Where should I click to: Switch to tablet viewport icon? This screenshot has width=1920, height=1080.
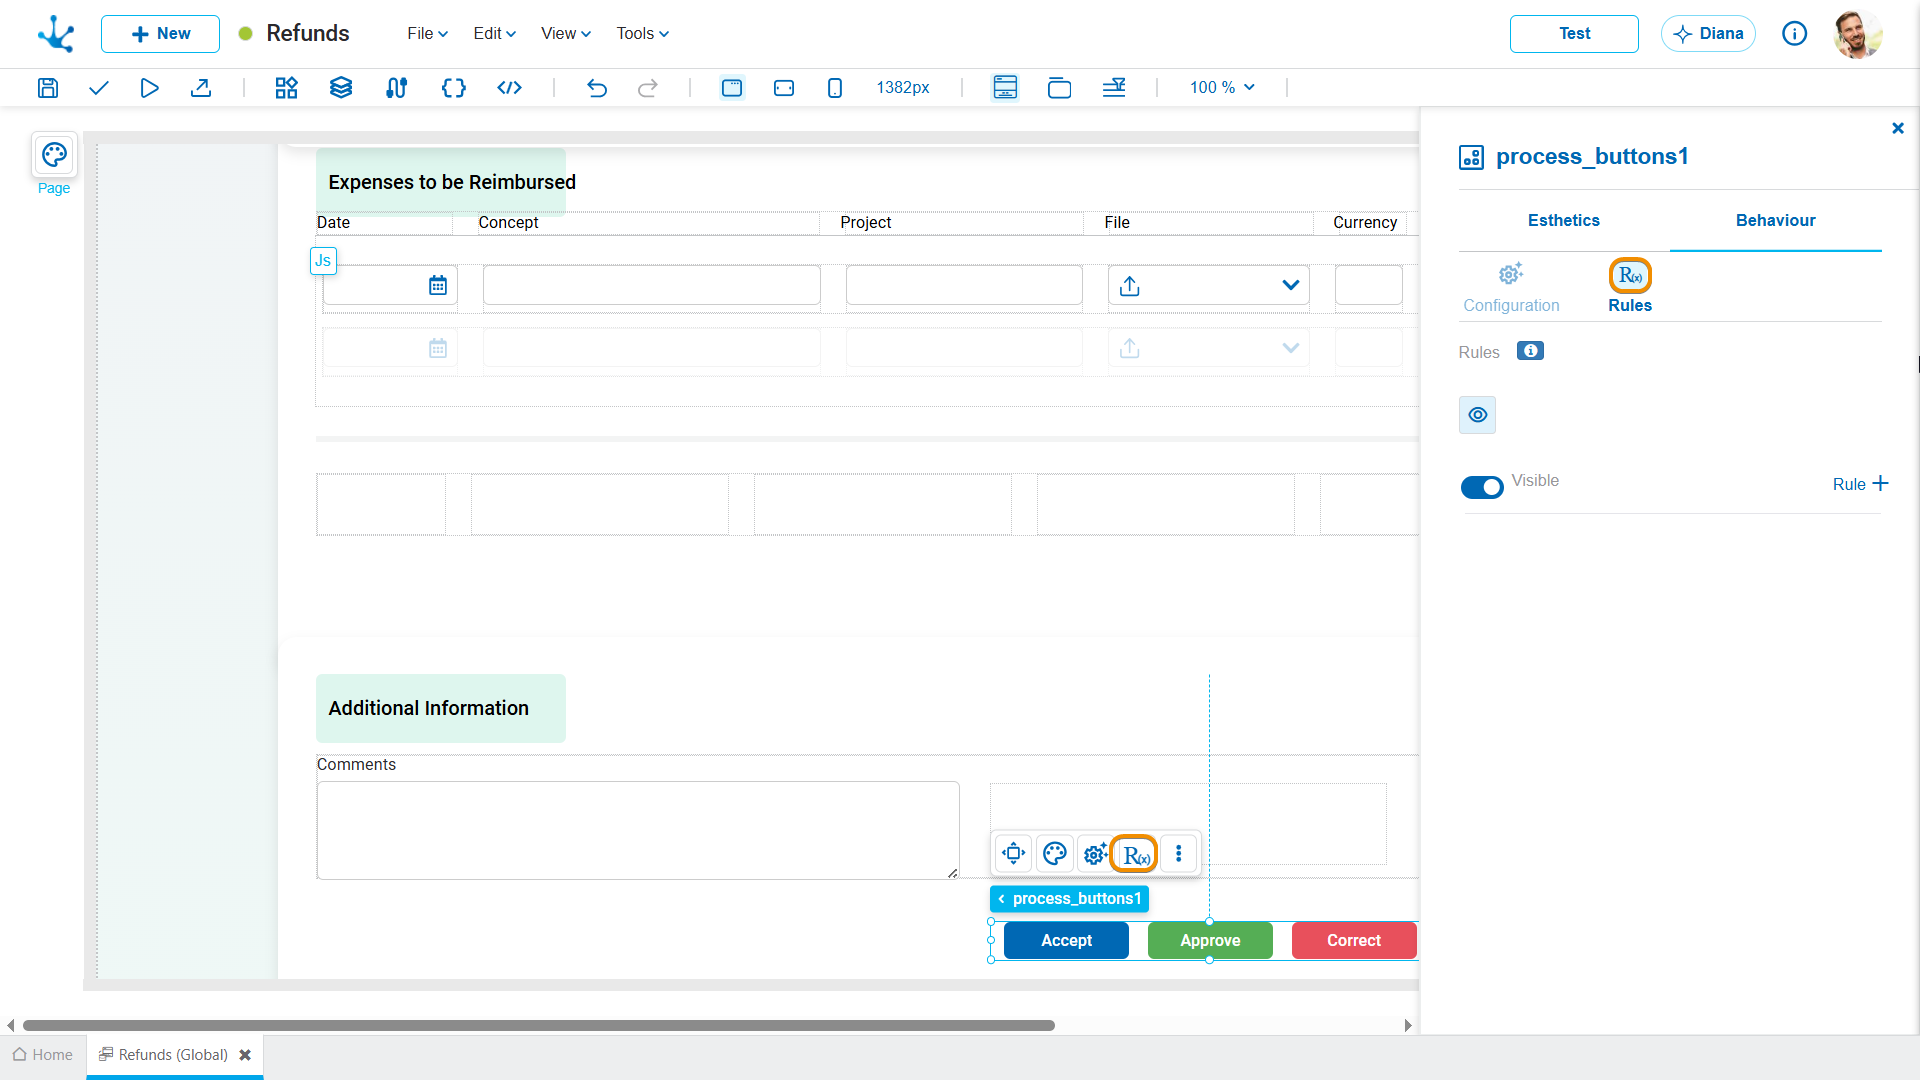click(784, 88)
